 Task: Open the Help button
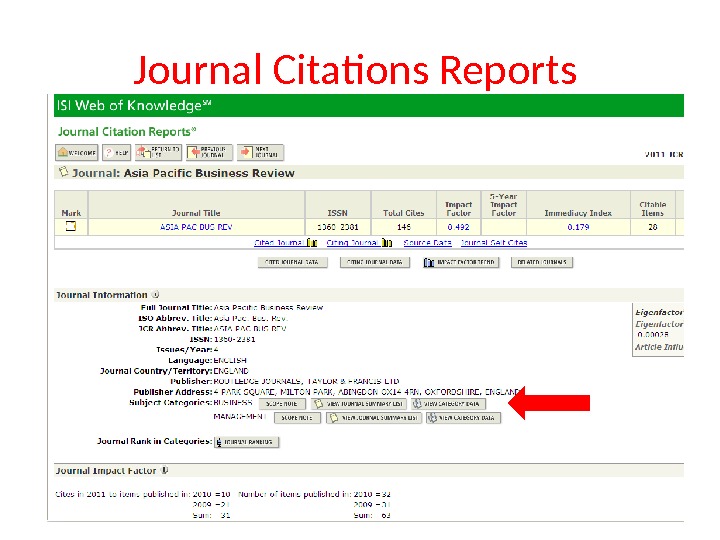click(x=117, y=152)
